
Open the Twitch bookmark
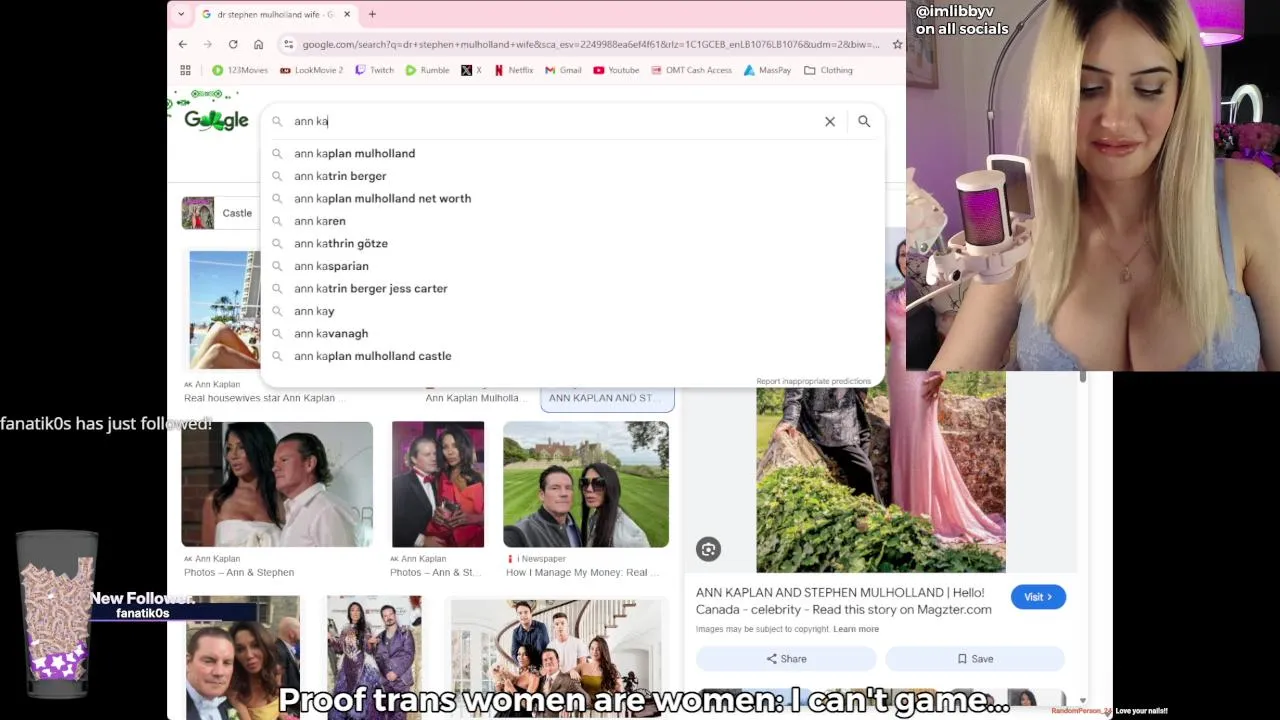pyautogui.click(x=375, y=70)
